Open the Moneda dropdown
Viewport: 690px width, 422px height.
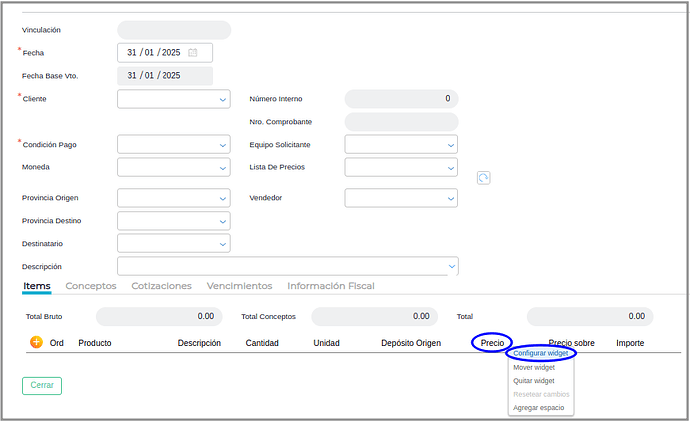click(x=173, y=167)
